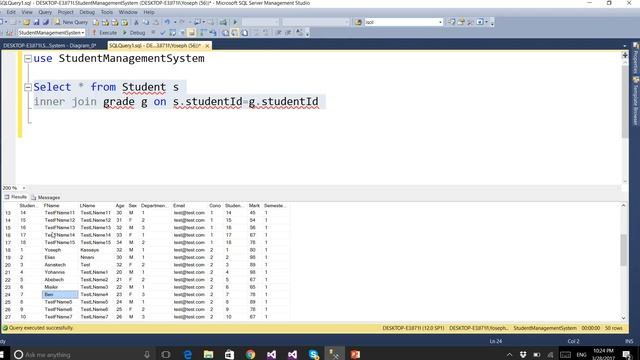Open PowerPoint from taskbar
The width and height of the screenshot is (640, 360).
click(355, 355)
